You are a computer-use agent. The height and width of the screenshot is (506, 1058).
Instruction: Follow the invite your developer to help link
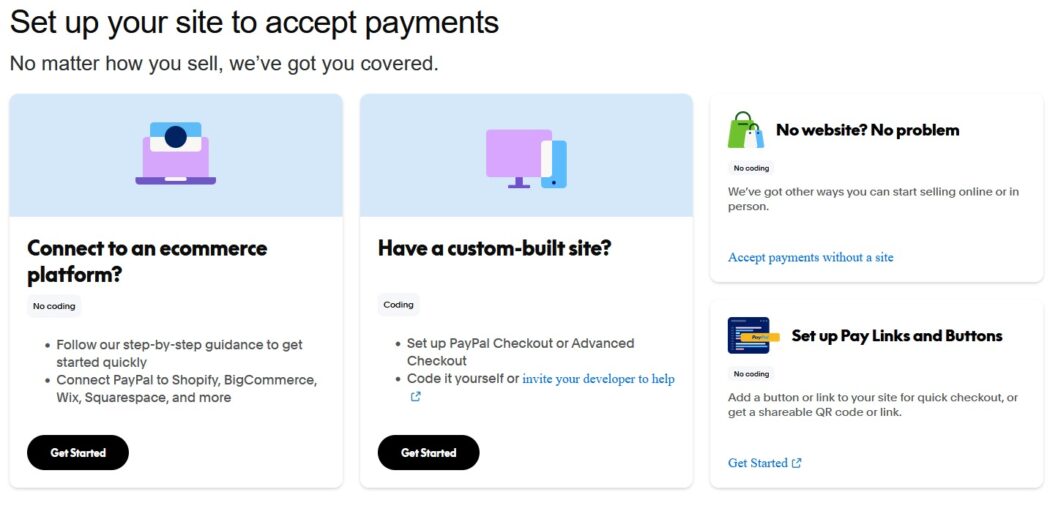click(598, 379)
